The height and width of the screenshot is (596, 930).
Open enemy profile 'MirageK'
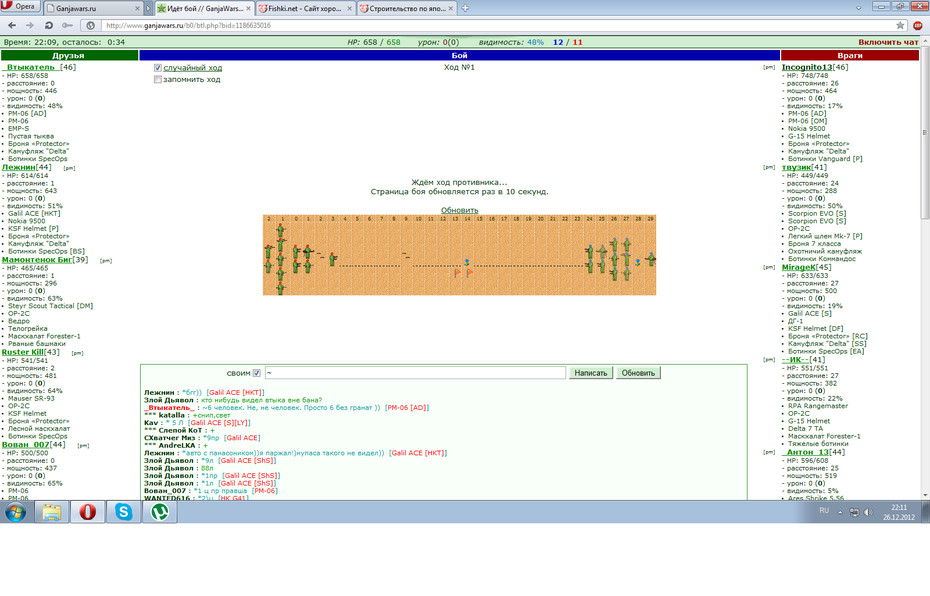pyautogui.click(x=799, y=267)
